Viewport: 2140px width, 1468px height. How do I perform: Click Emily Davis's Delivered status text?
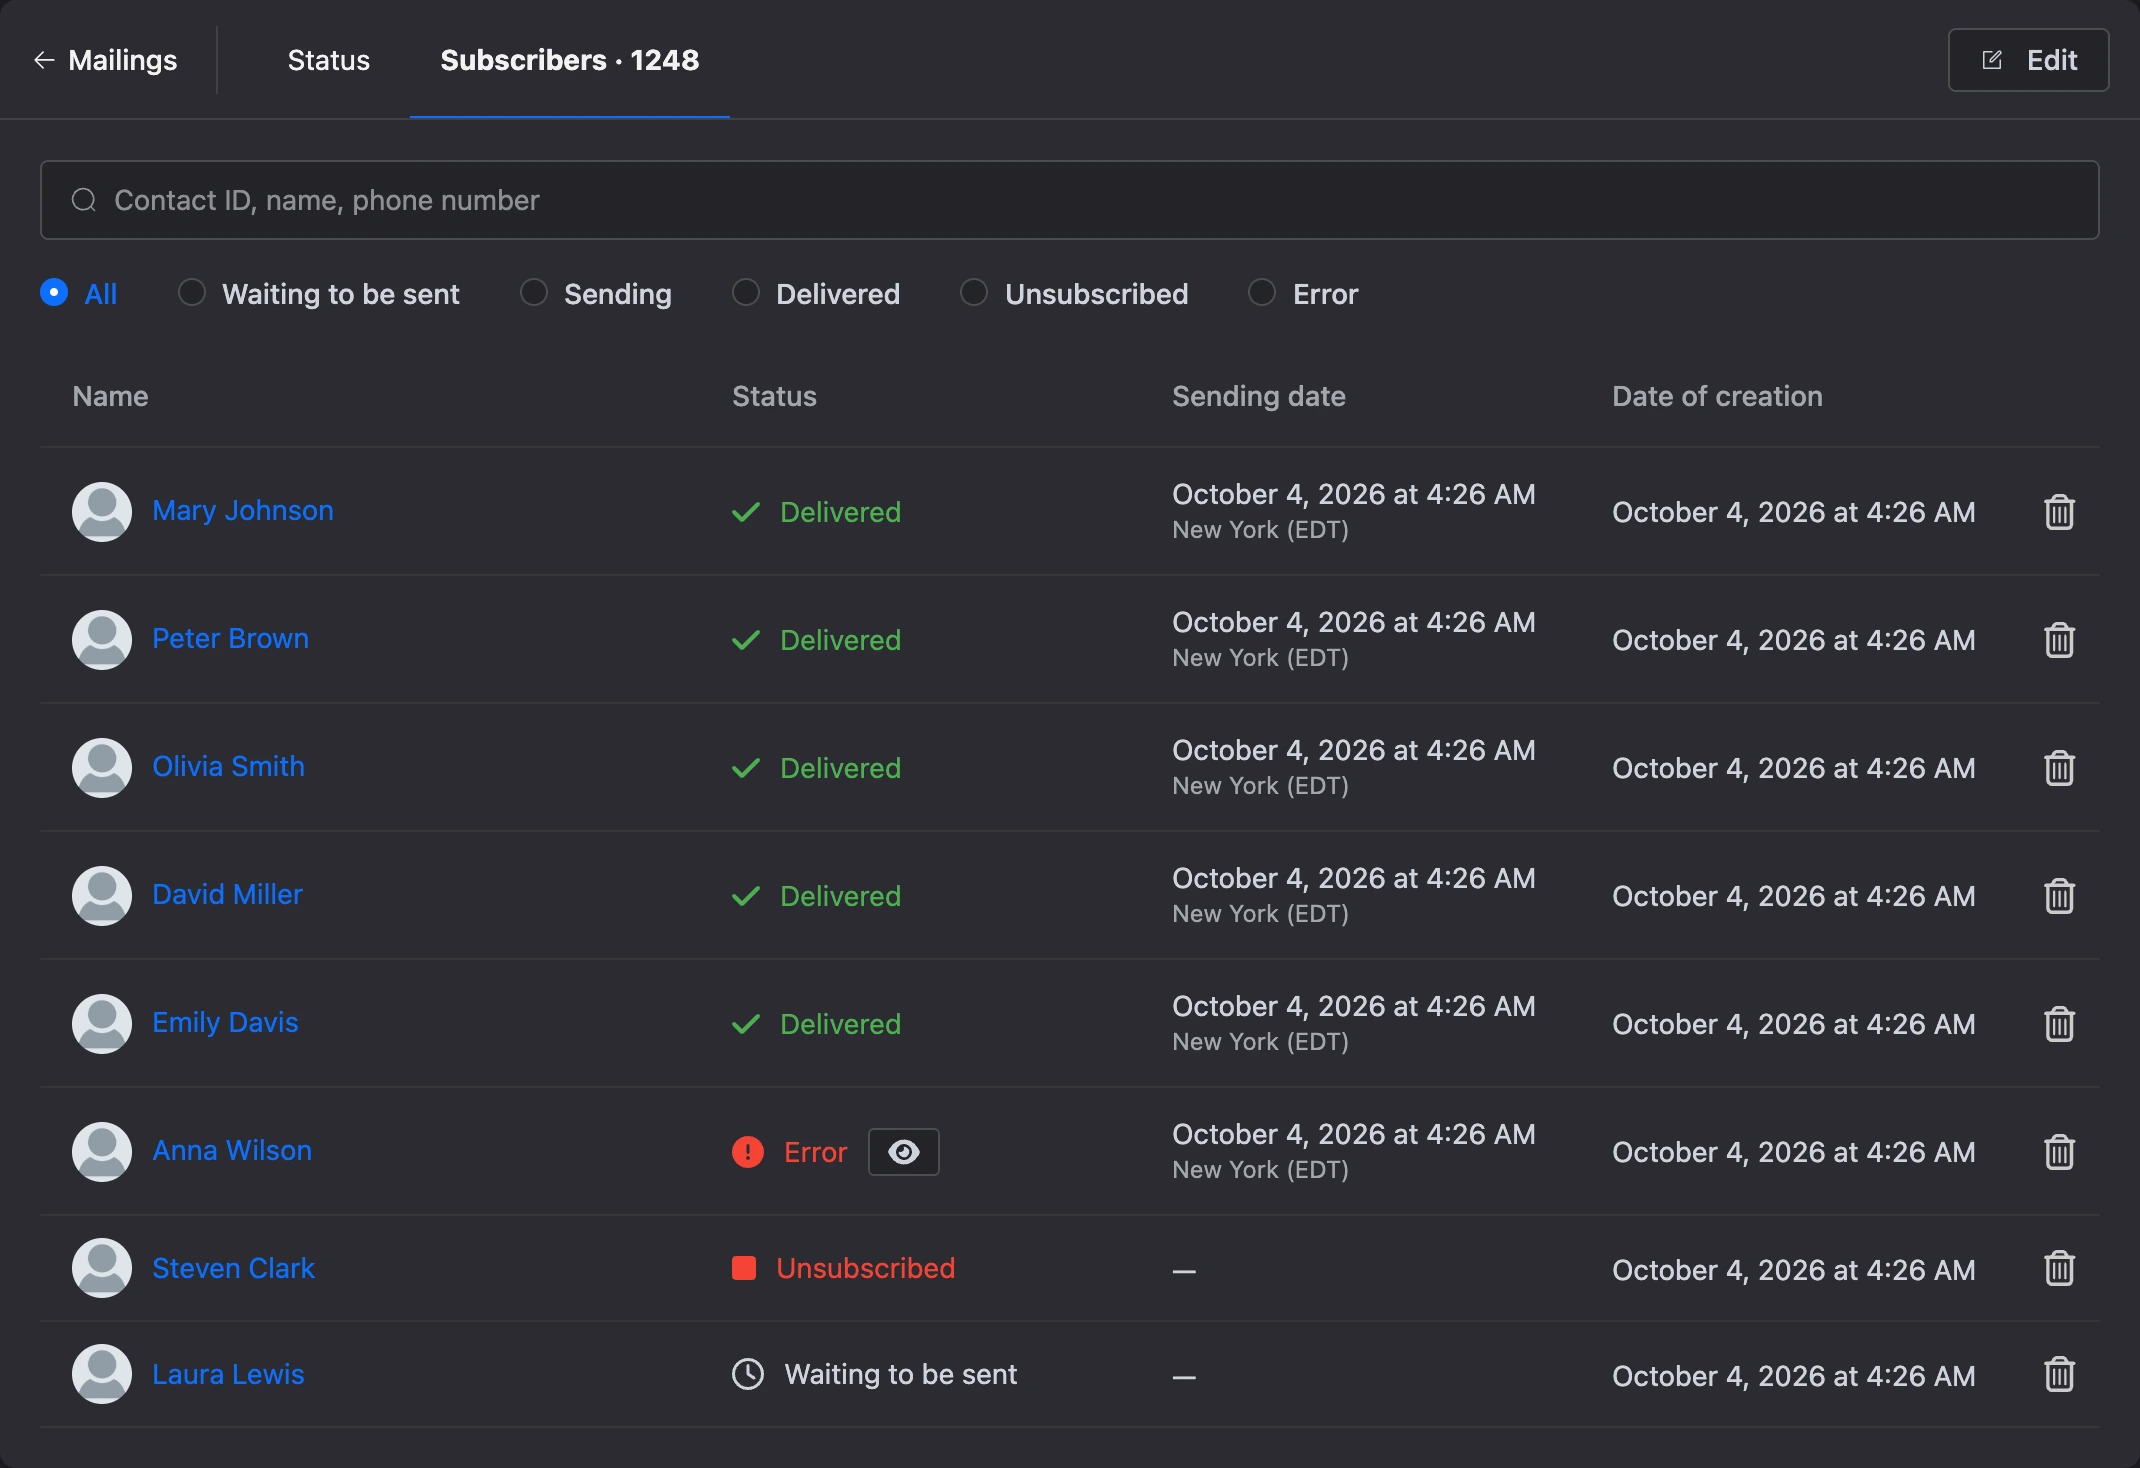(x=840, y=1024)
